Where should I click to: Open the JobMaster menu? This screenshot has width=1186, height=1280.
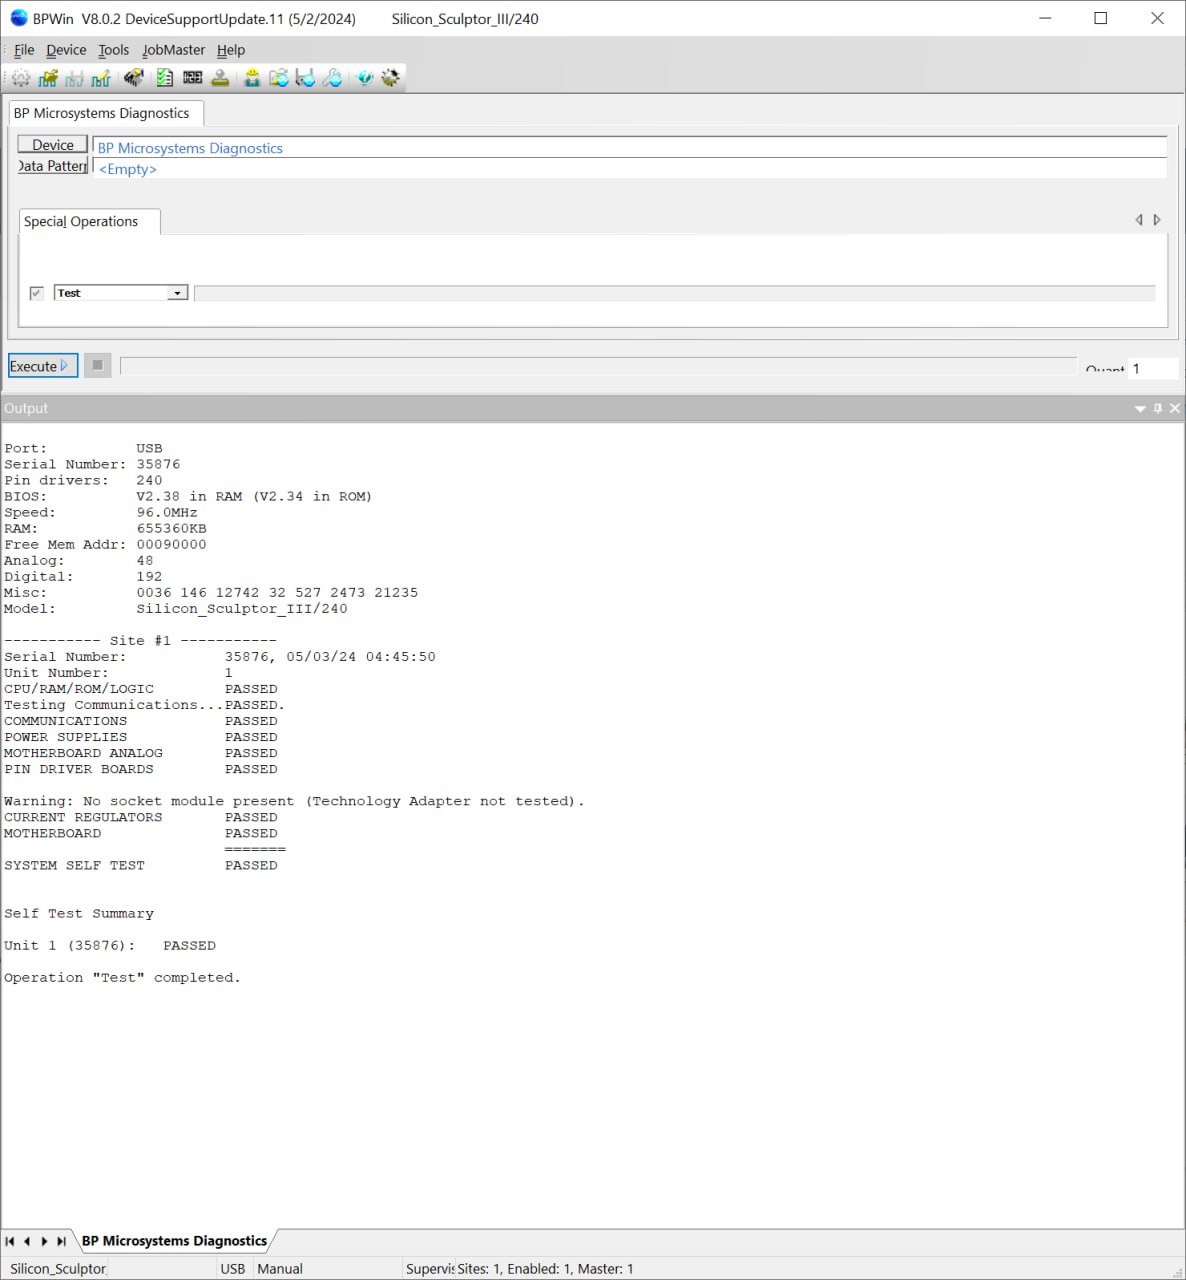(173, 50)
